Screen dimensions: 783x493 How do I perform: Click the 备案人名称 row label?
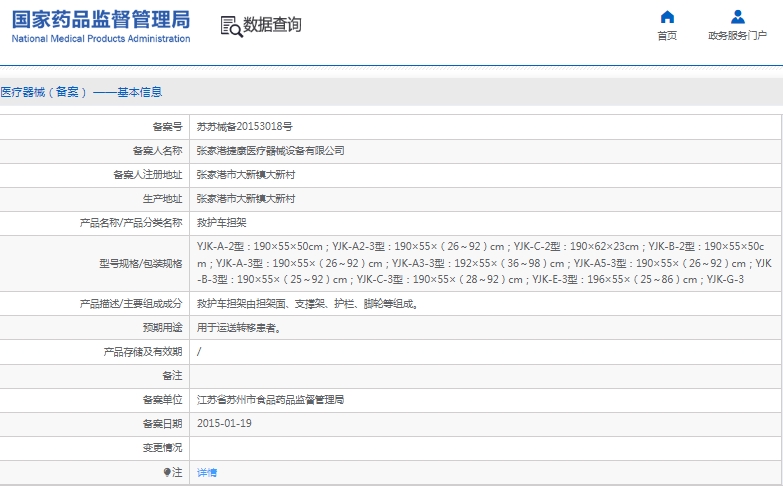[157, 150]
